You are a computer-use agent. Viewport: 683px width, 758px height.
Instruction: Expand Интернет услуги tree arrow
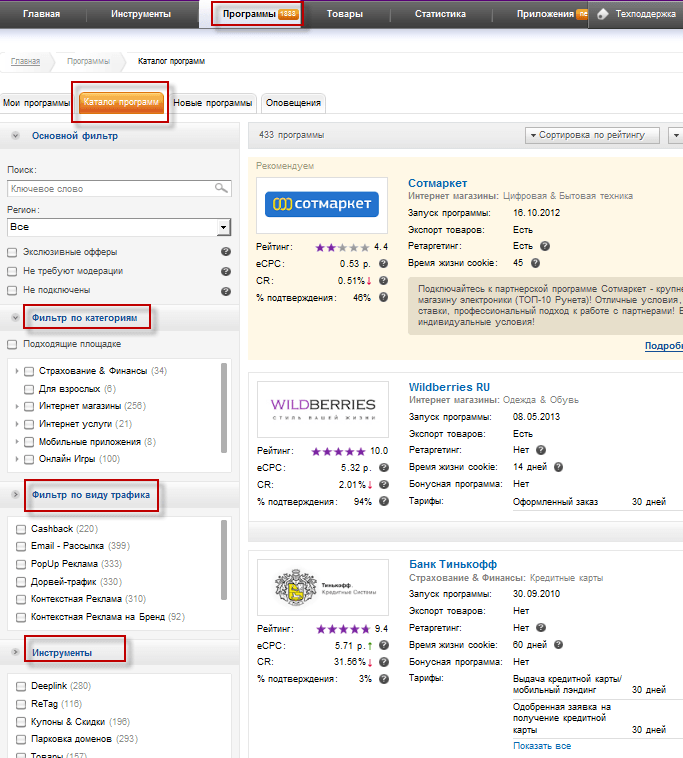pos(17,424)
